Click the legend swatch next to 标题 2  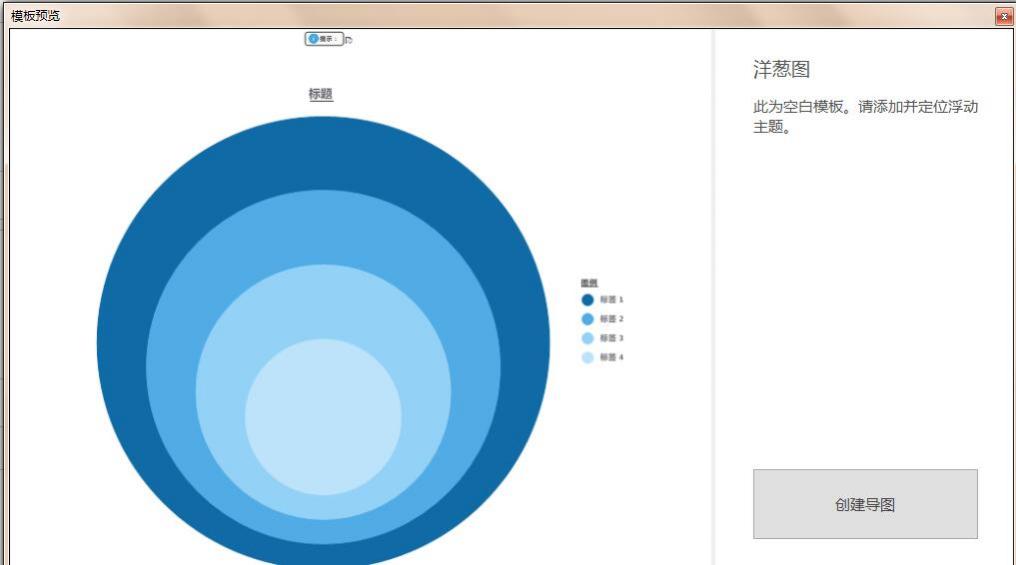[588, 319]
